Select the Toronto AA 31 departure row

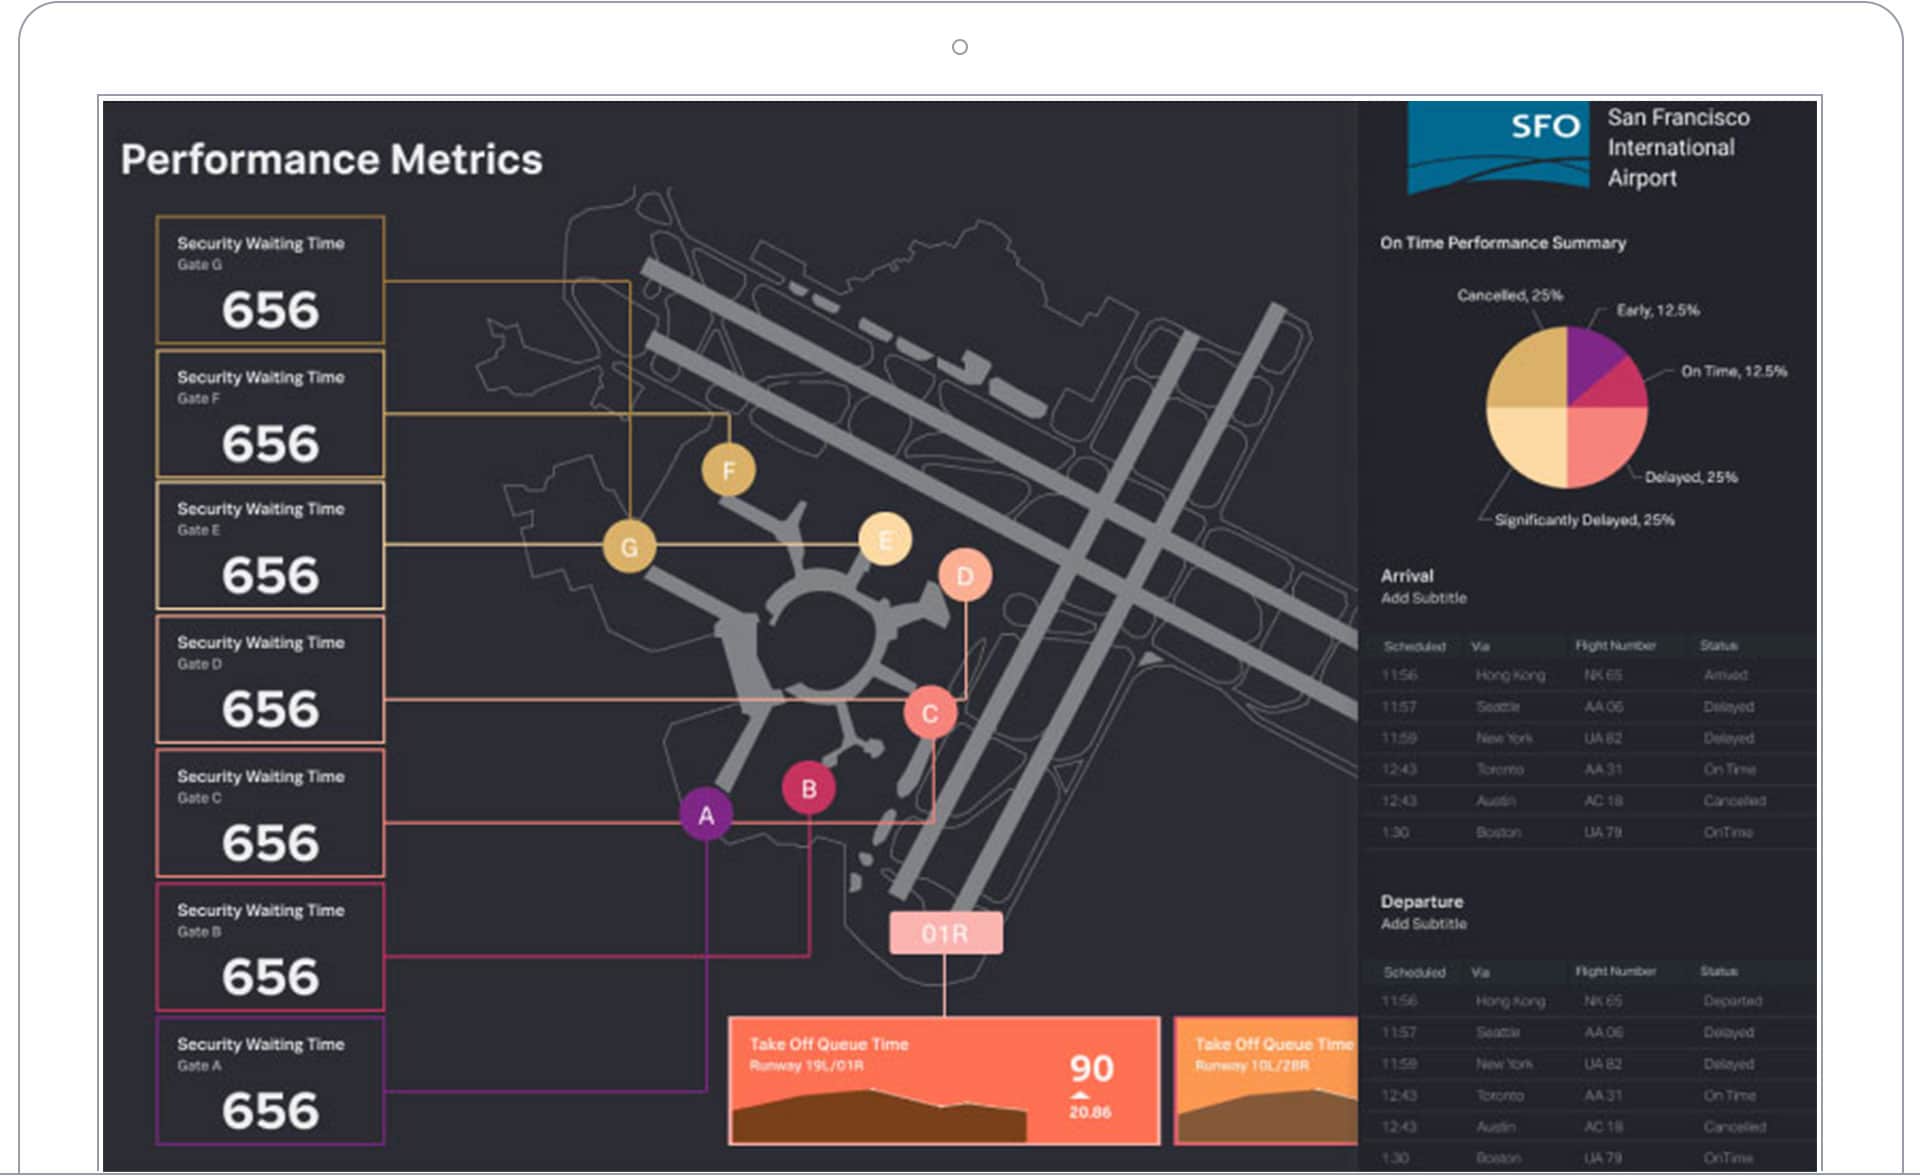point(1590,1095)
